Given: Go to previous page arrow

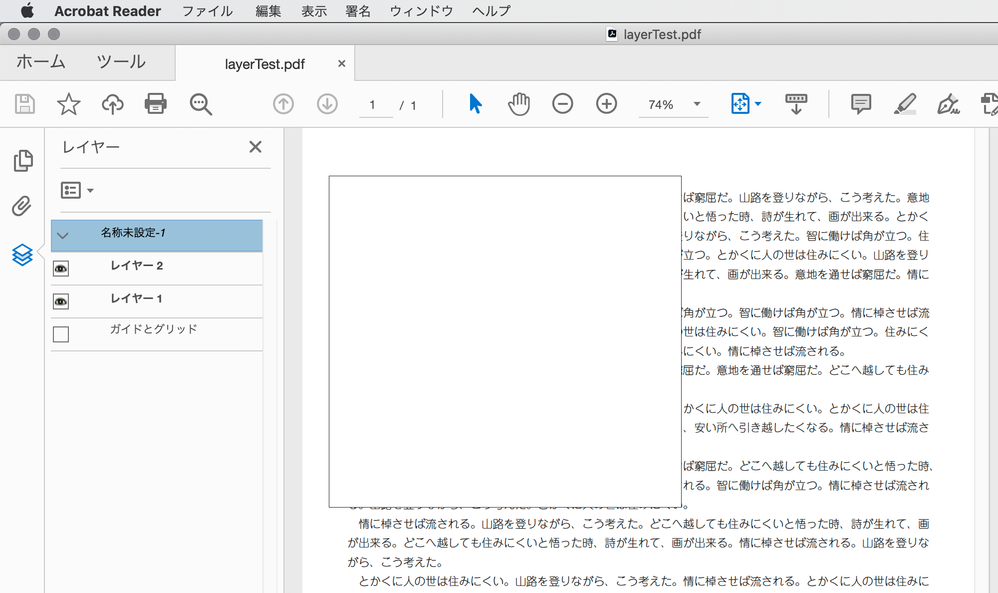Looking at the screenshot, I should 283,104.
